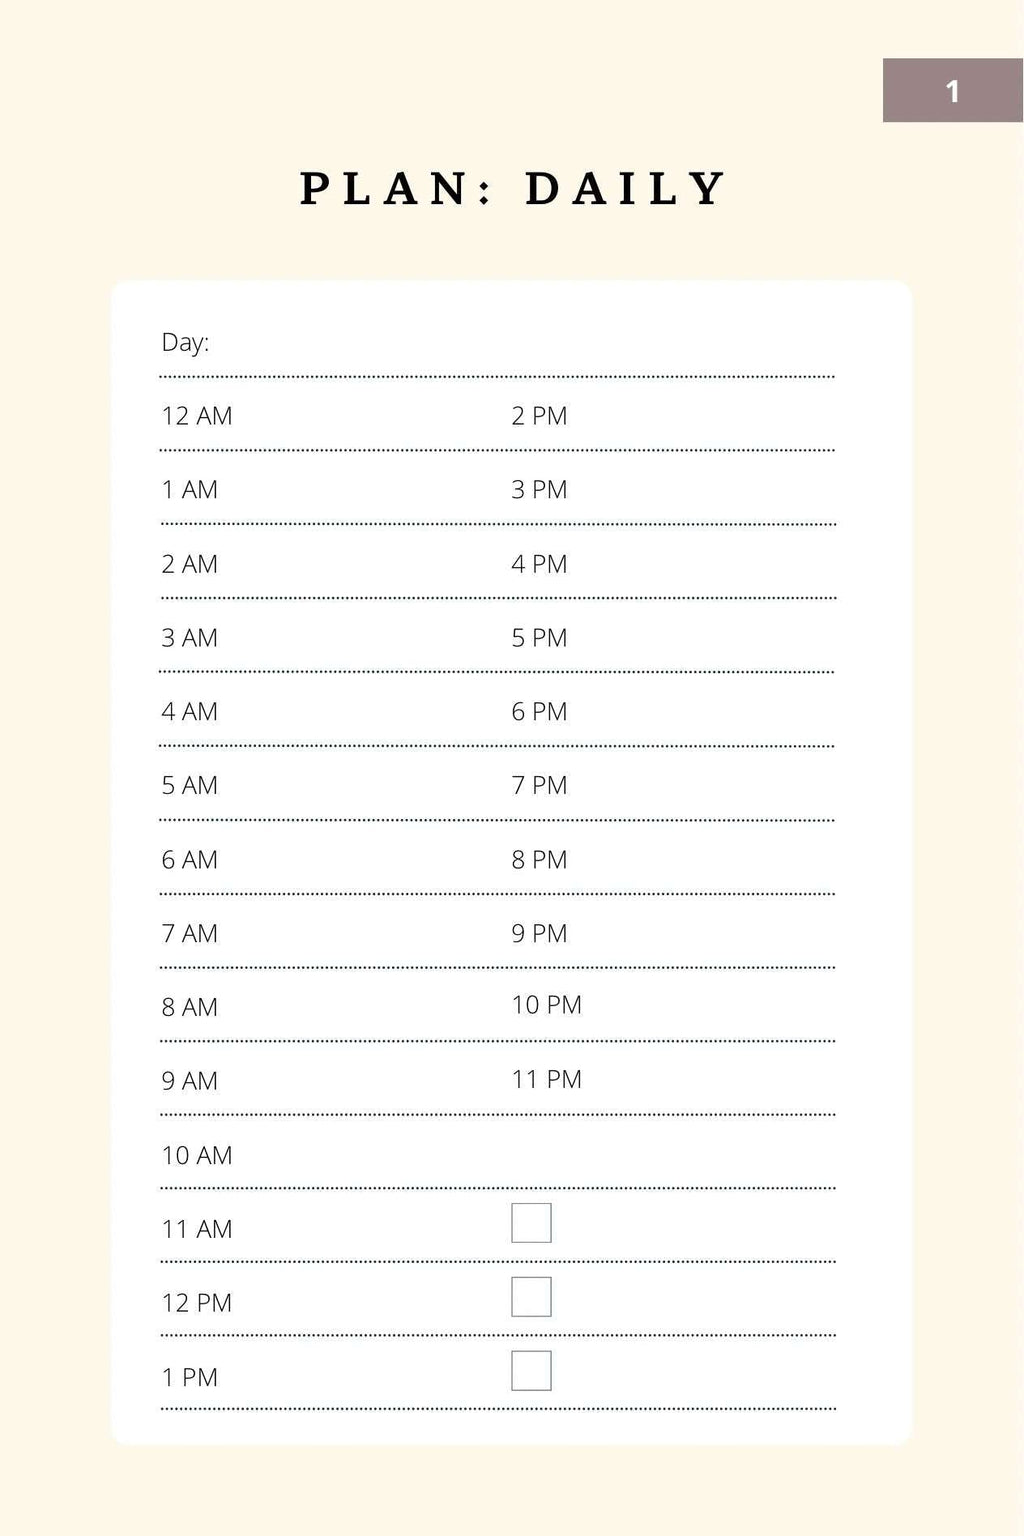Choose the 1 AM row label
The image size is (1024, 1536).
pyautogui.click(x=190, y=490)
